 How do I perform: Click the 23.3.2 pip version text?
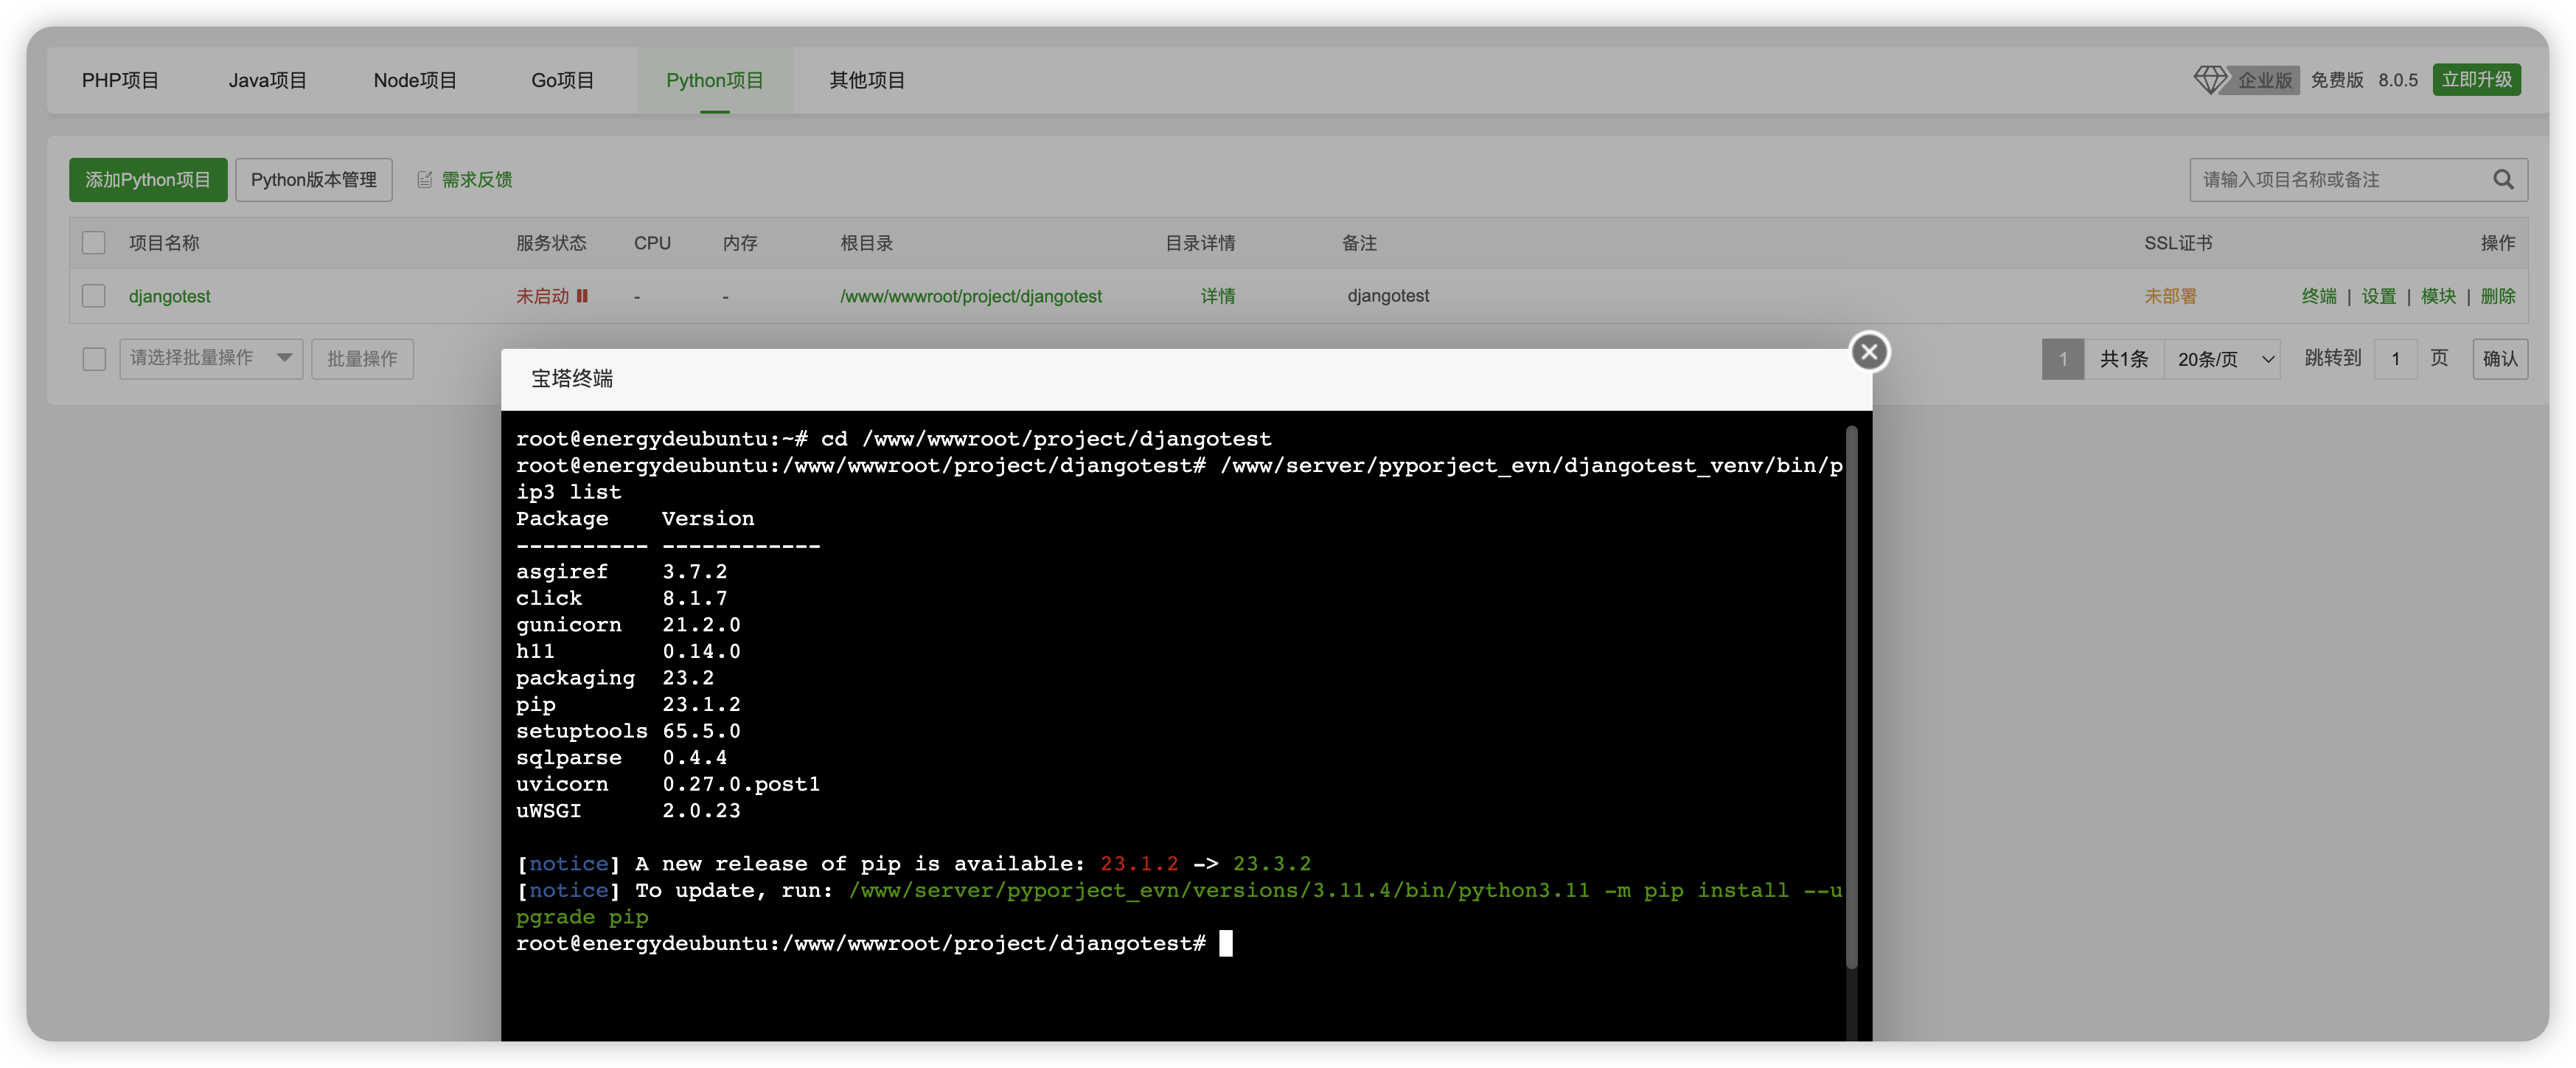point(1271,864)
